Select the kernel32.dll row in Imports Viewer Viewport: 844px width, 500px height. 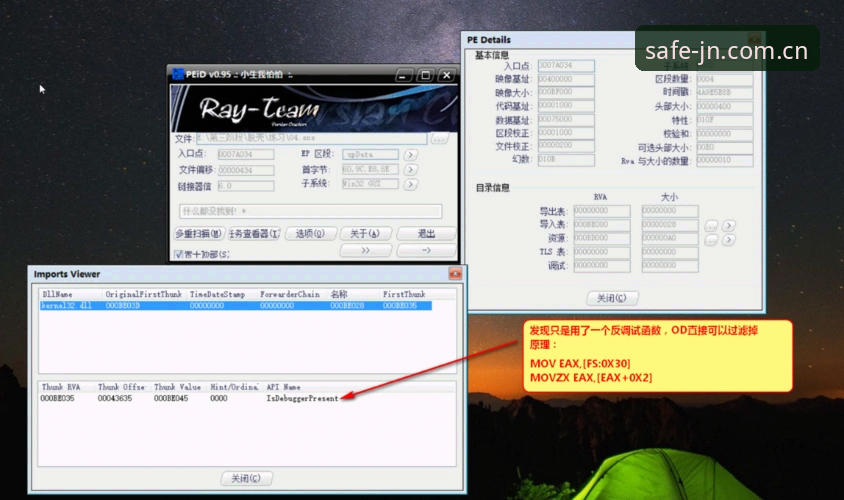coord(236,306)
